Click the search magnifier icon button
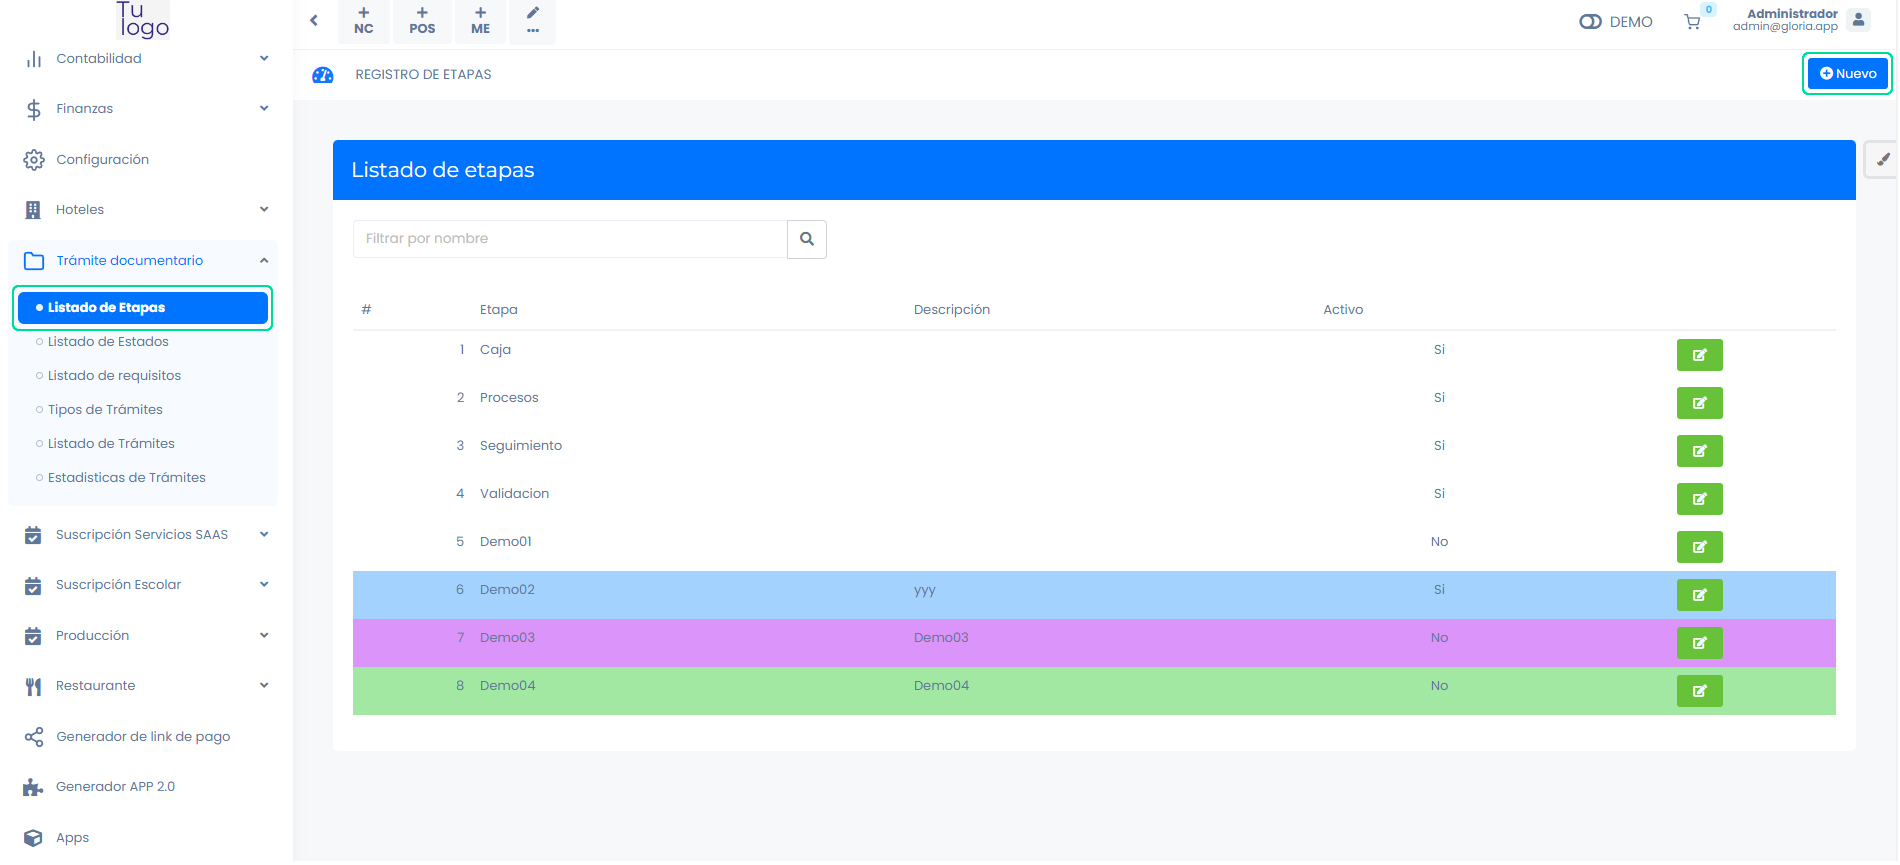 806,239
